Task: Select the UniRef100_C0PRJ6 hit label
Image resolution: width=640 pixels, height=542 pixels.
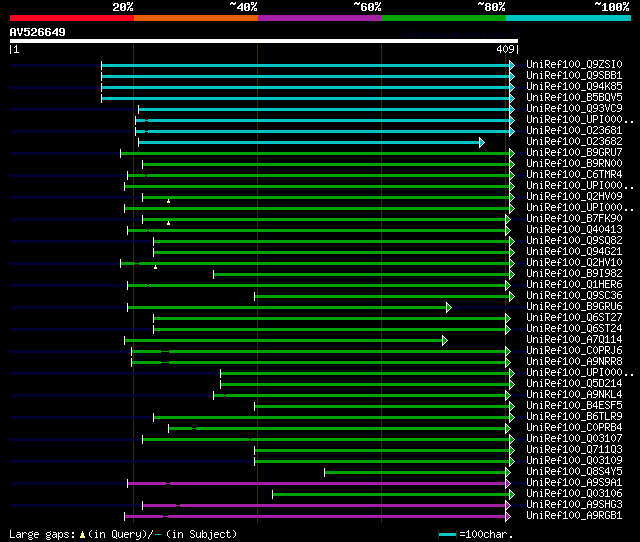Action: pyautogui.click(x=574, y=351)
